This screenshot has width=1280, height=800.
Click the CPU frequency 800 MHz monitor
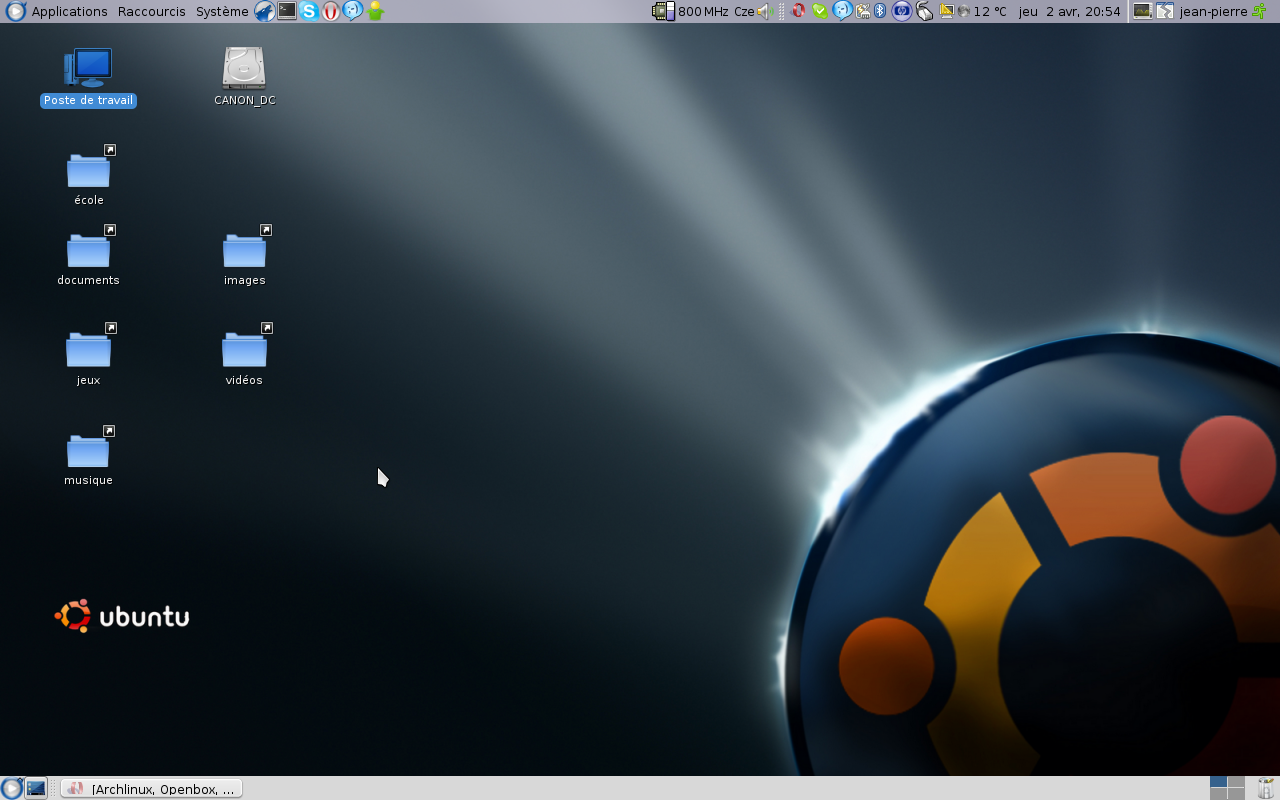690,11
